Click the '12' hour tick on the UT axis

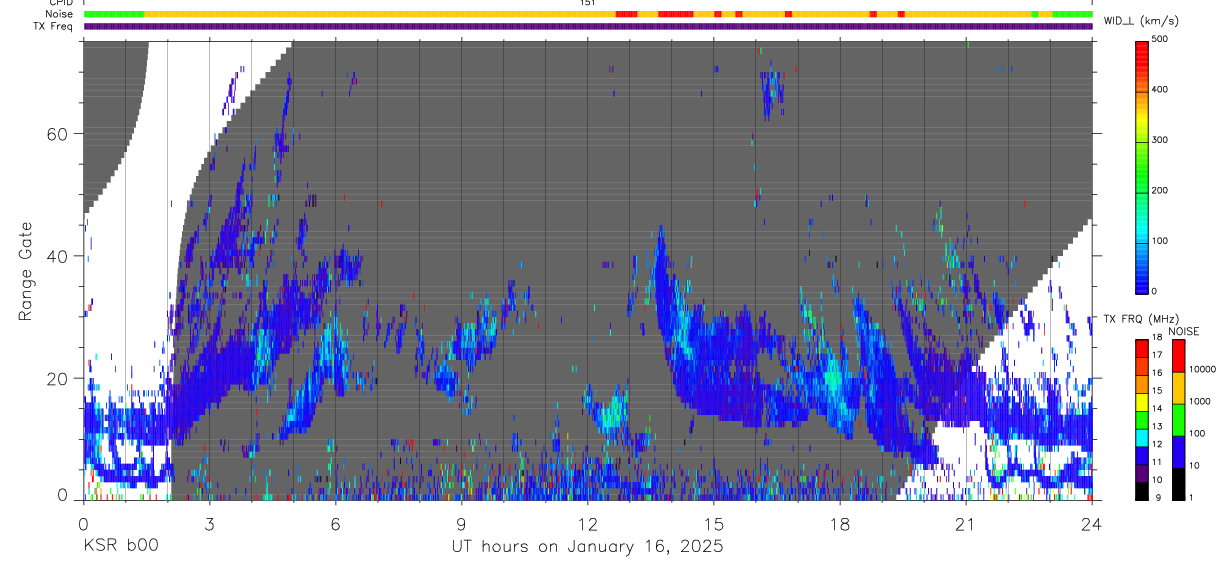[x=587, y=523]
